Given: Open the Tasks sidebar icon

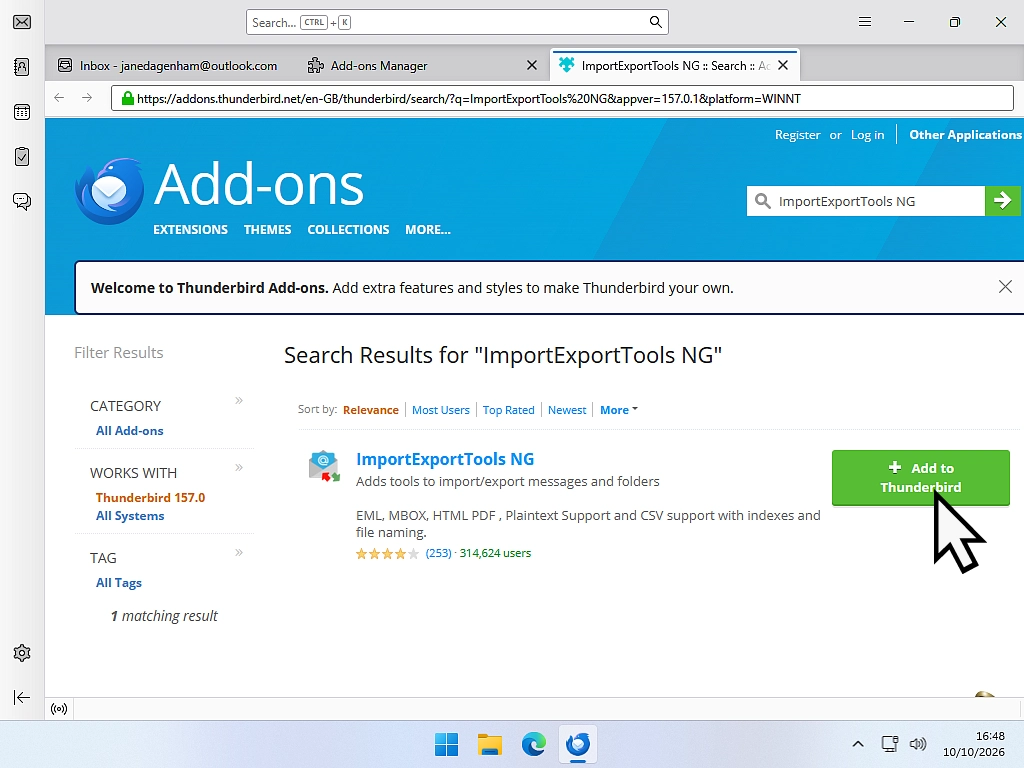Looking at the screenshot, I should click(x=22, y=157).
